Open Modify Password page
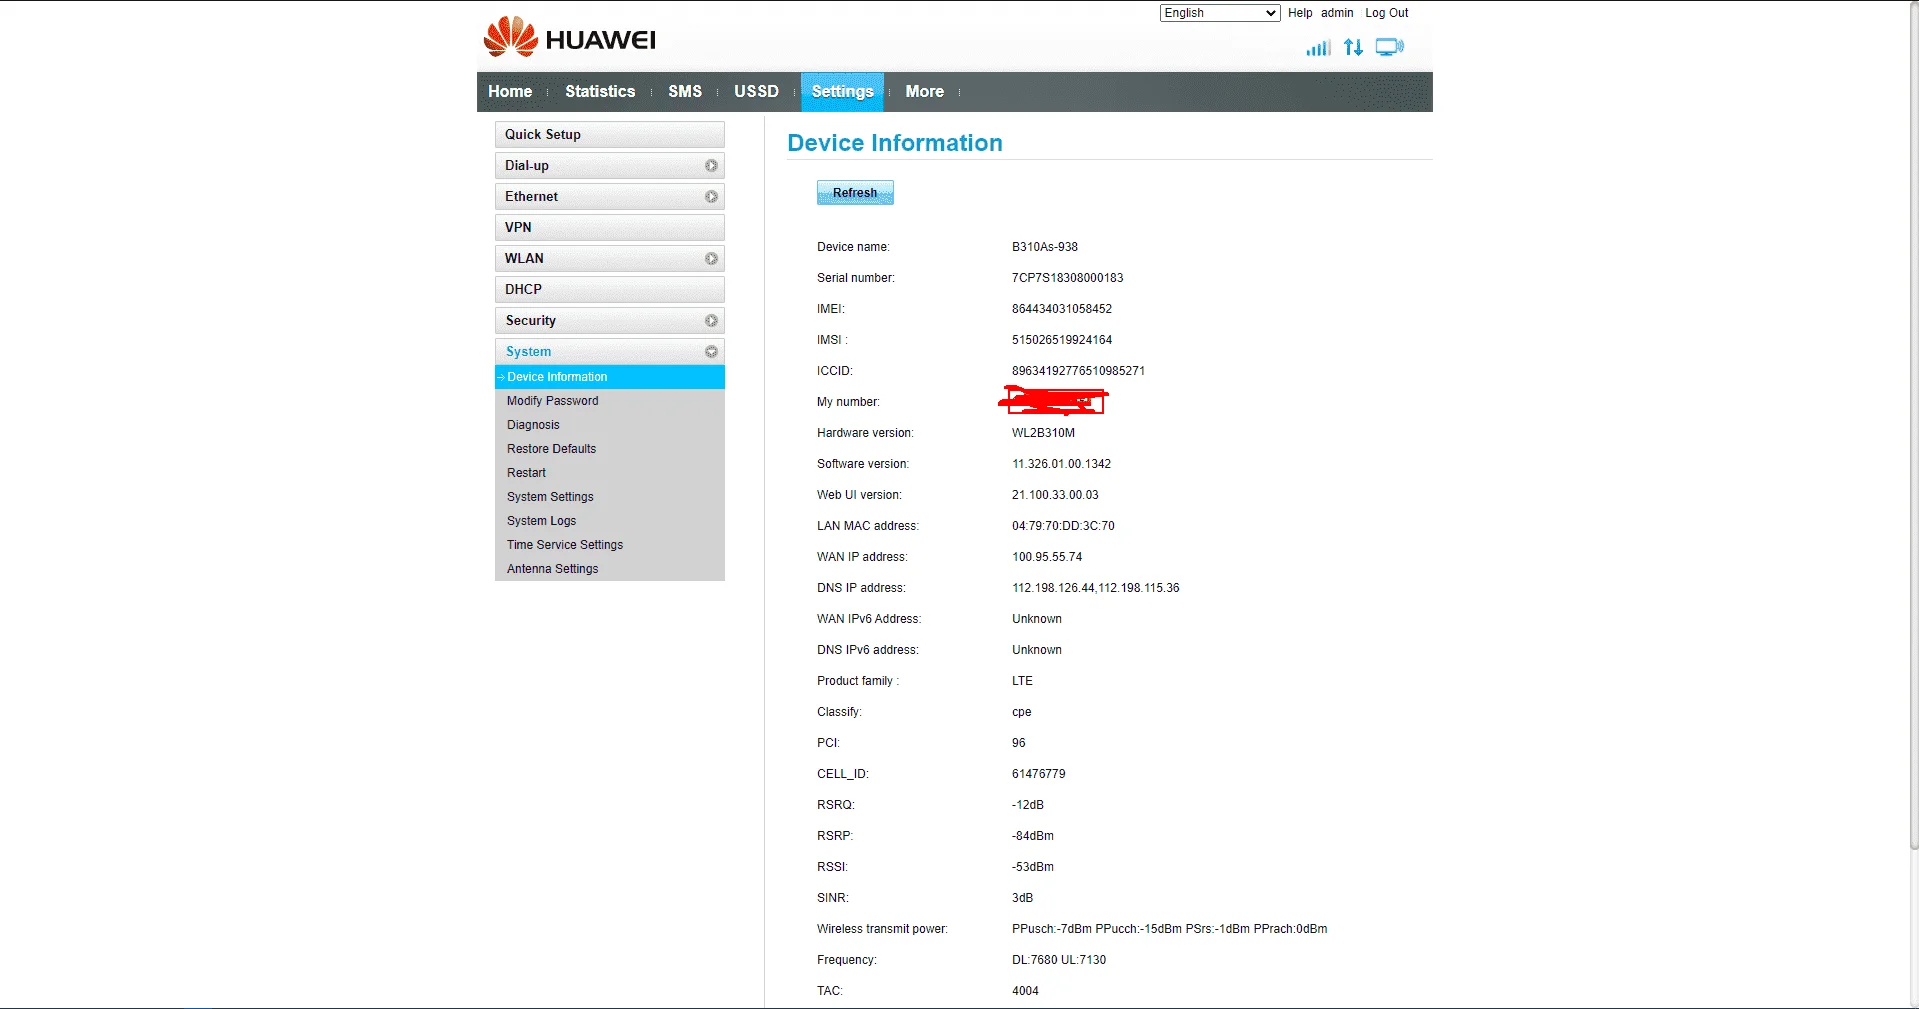This screenshot has width=1919, height=1009. coord(552,401)
